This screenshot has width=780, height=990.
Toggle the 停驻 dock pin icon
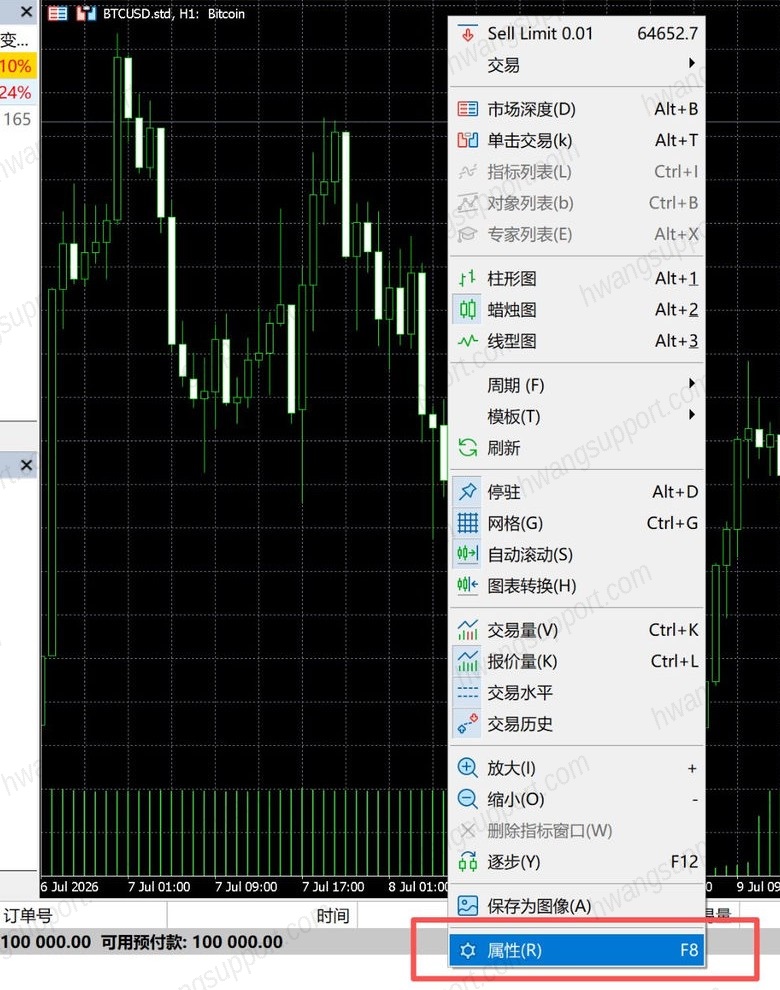(x=467, y=491)
